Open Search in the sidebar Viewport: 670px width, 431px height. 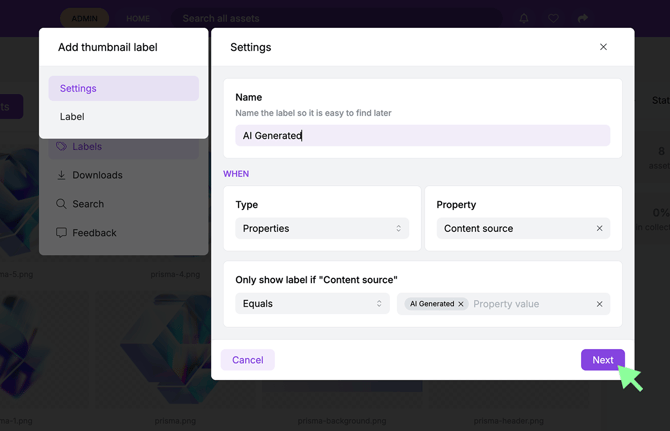coord(87,204)
